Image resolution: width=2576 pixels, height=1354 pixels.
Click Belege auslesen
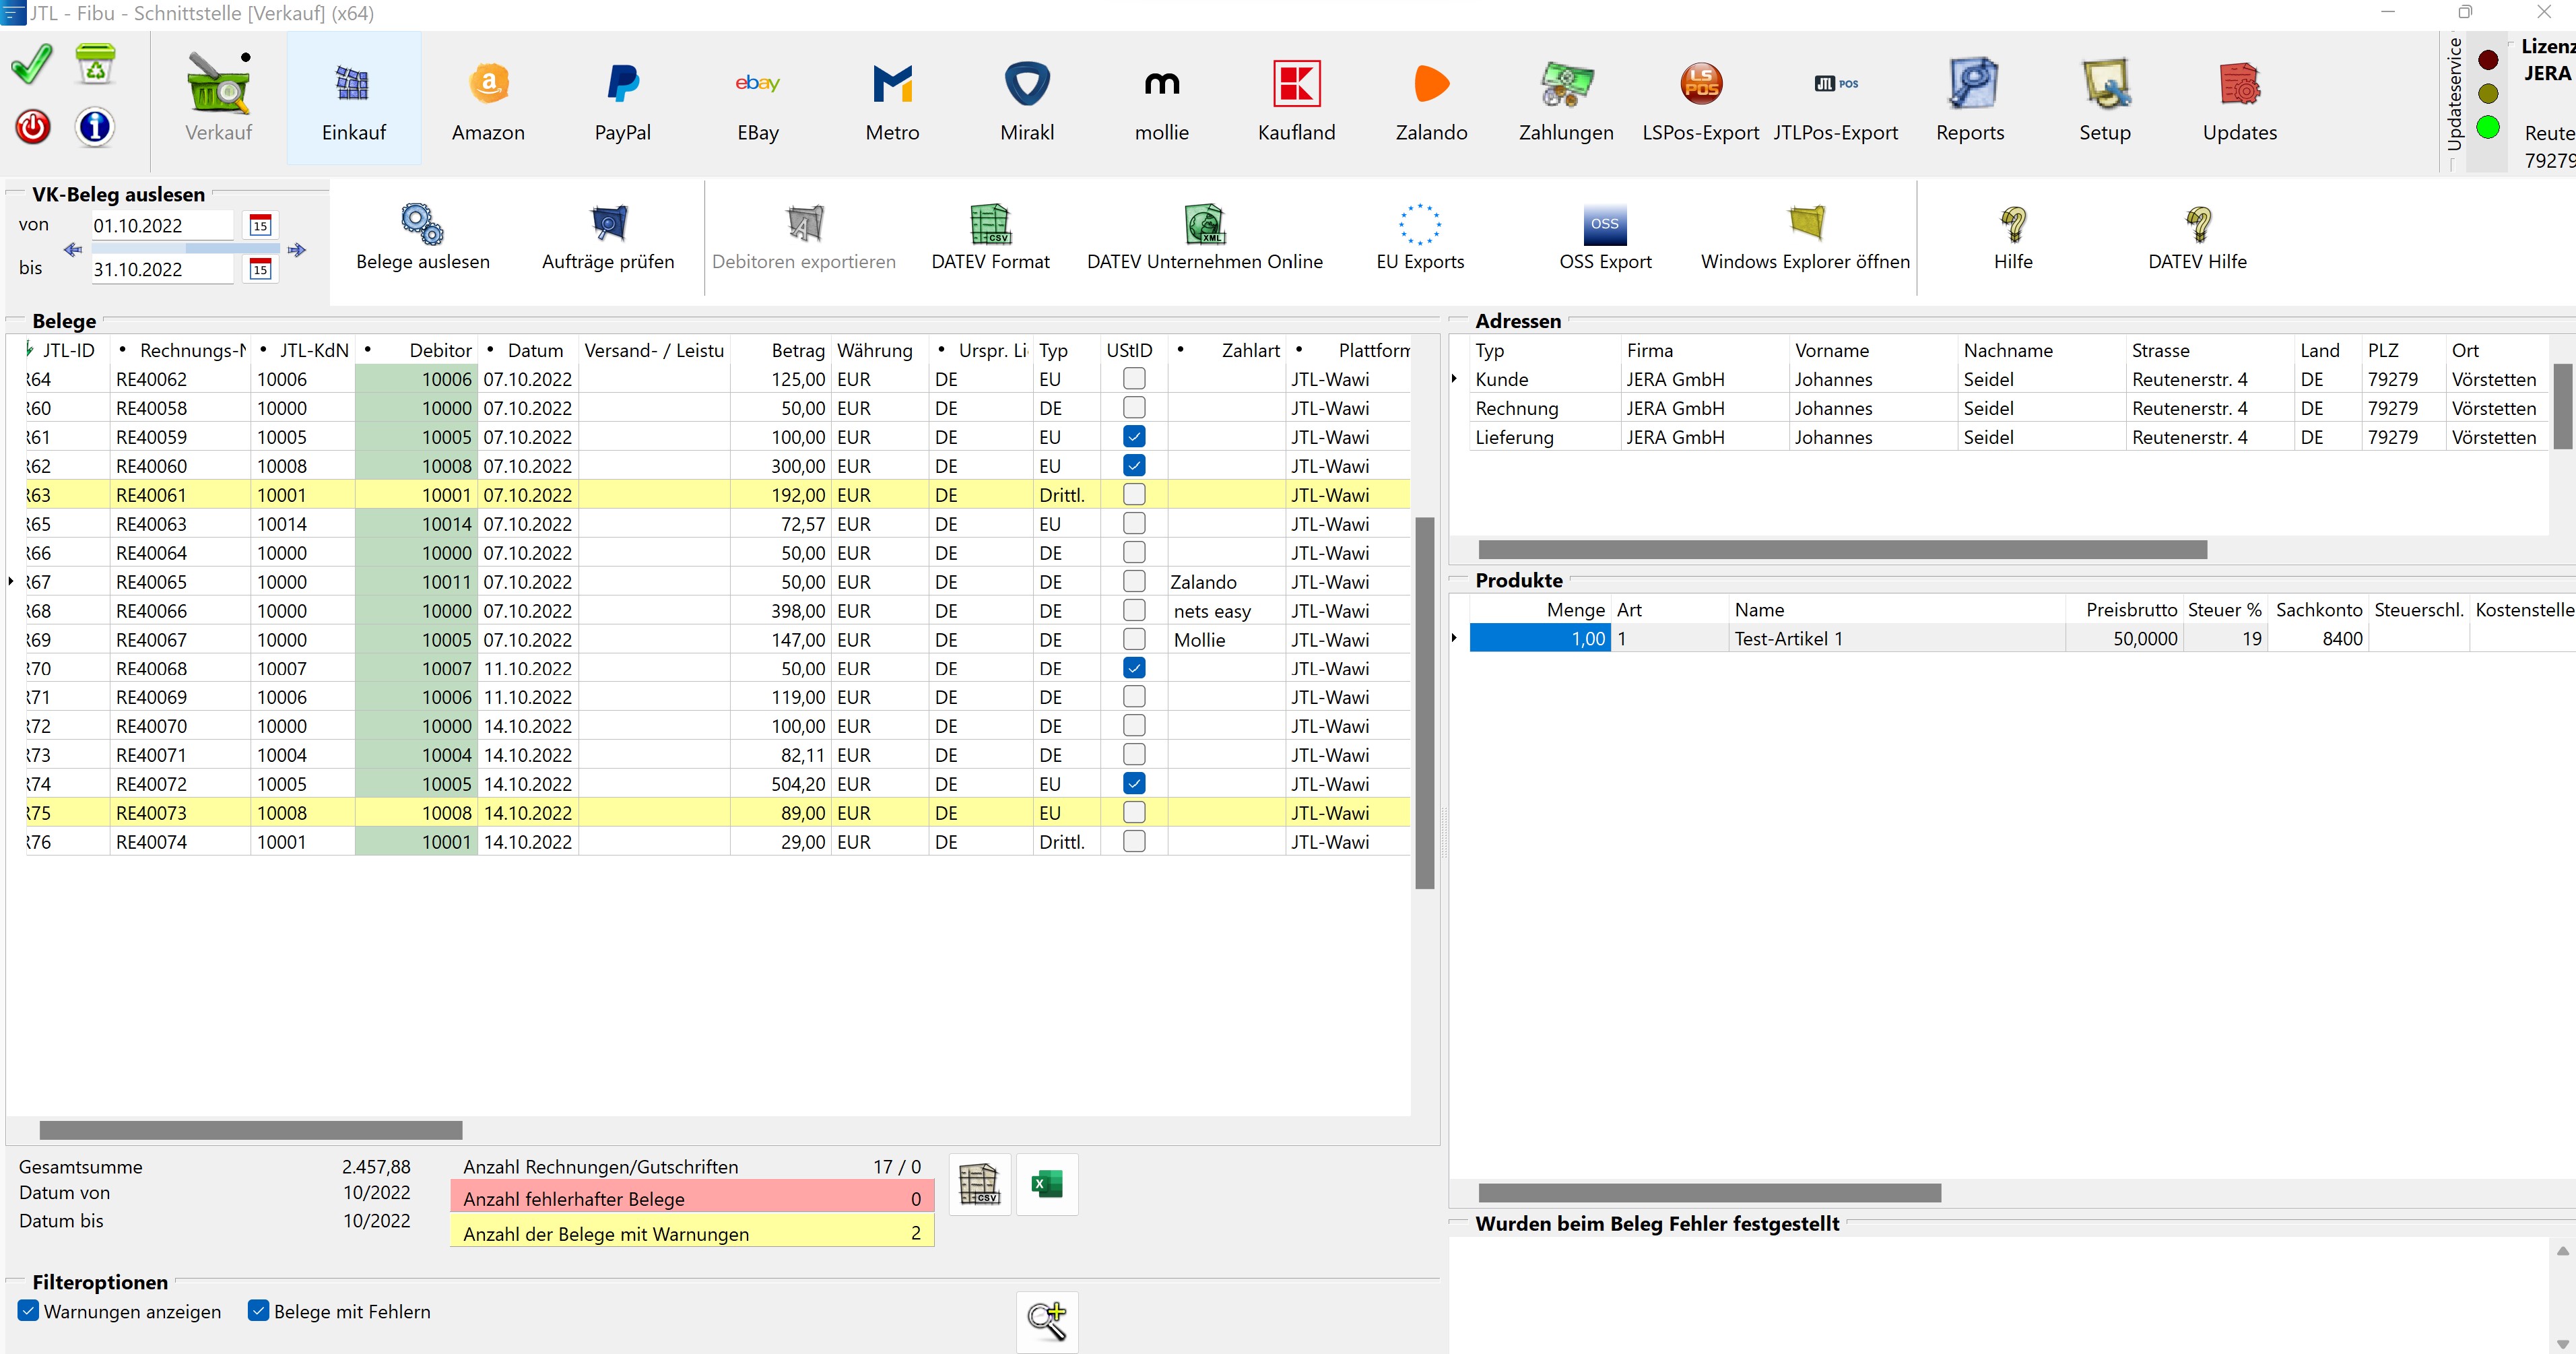(423, 237)
